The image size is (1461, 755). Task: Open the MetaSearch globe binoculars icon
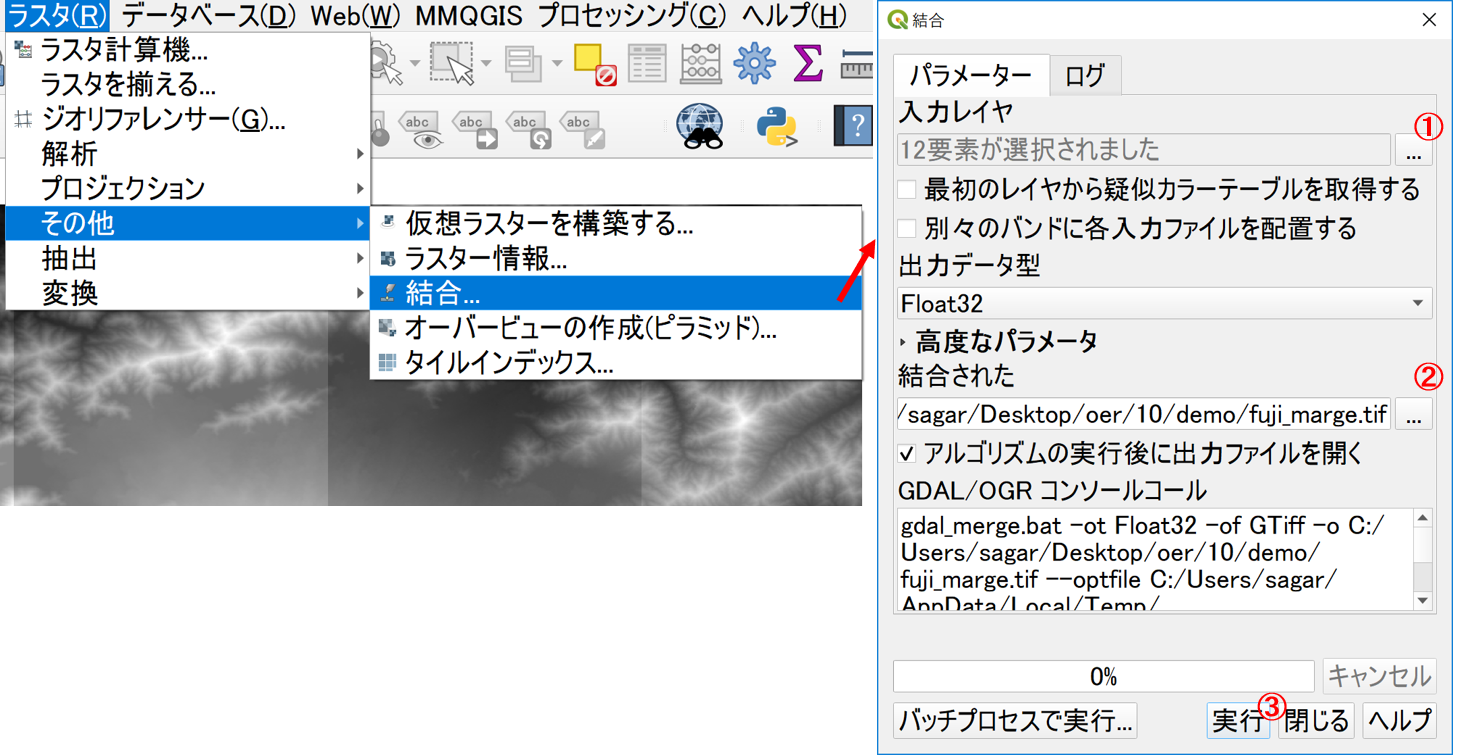pyautogui.click(x=700, y=127)
